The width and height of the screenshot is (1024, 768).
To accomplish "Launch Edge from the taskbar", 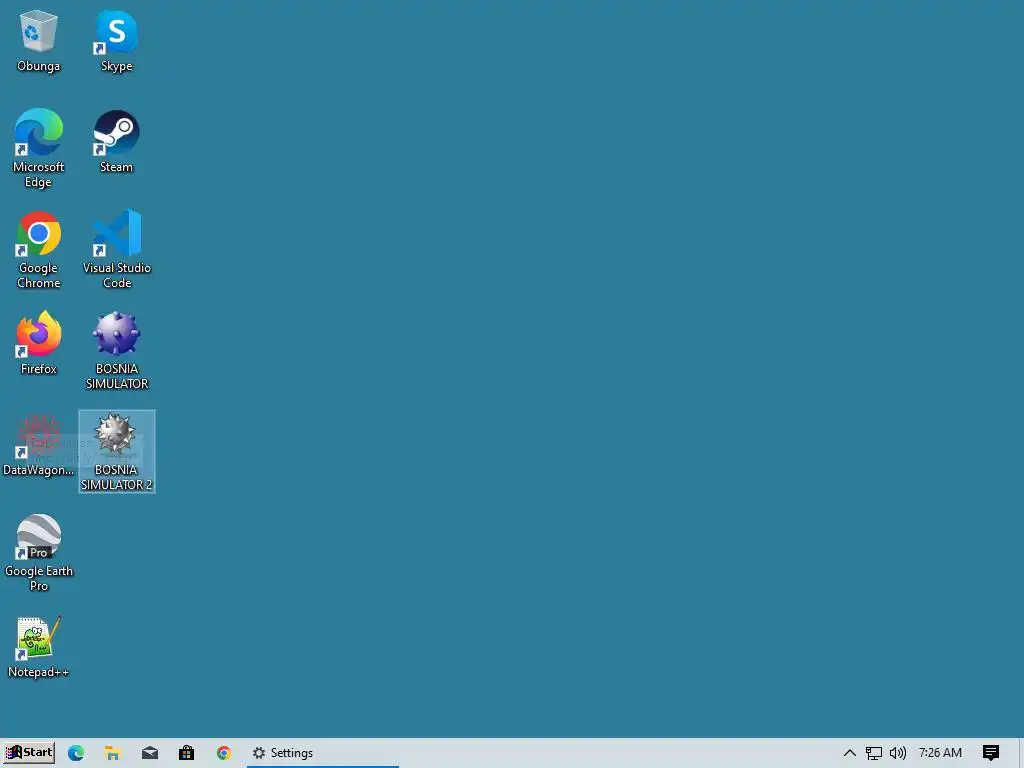I will (x=76, y=753).
